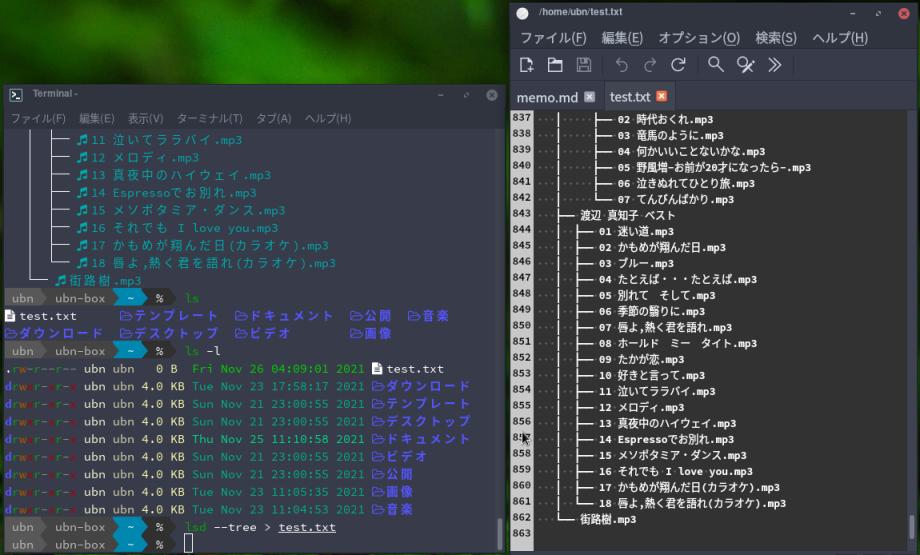Click the ダウンロード folder in ls output
The width and height of the screenshot is (920, 555).
coord(54,333)
